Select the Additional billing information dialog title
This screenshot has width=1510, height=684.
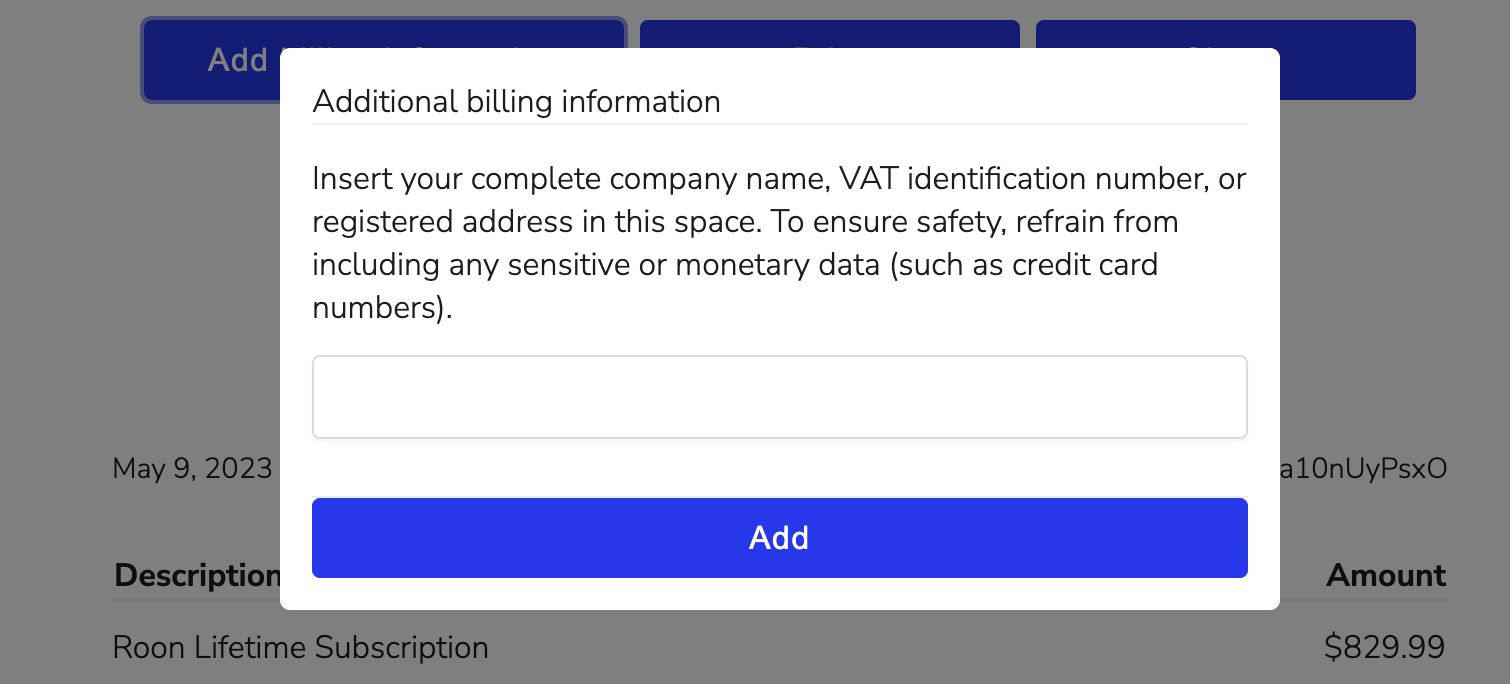click(516, 102)
